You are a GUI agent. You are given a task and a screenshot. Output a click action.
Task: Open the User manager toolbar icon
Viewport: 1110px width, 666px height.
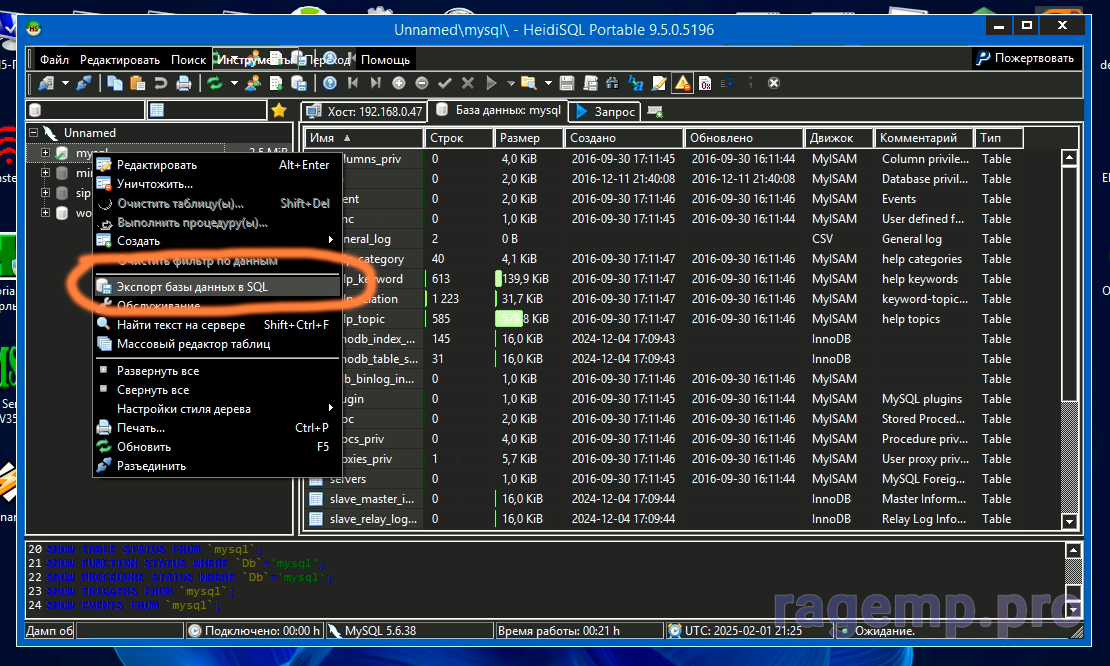click(253, 84)
